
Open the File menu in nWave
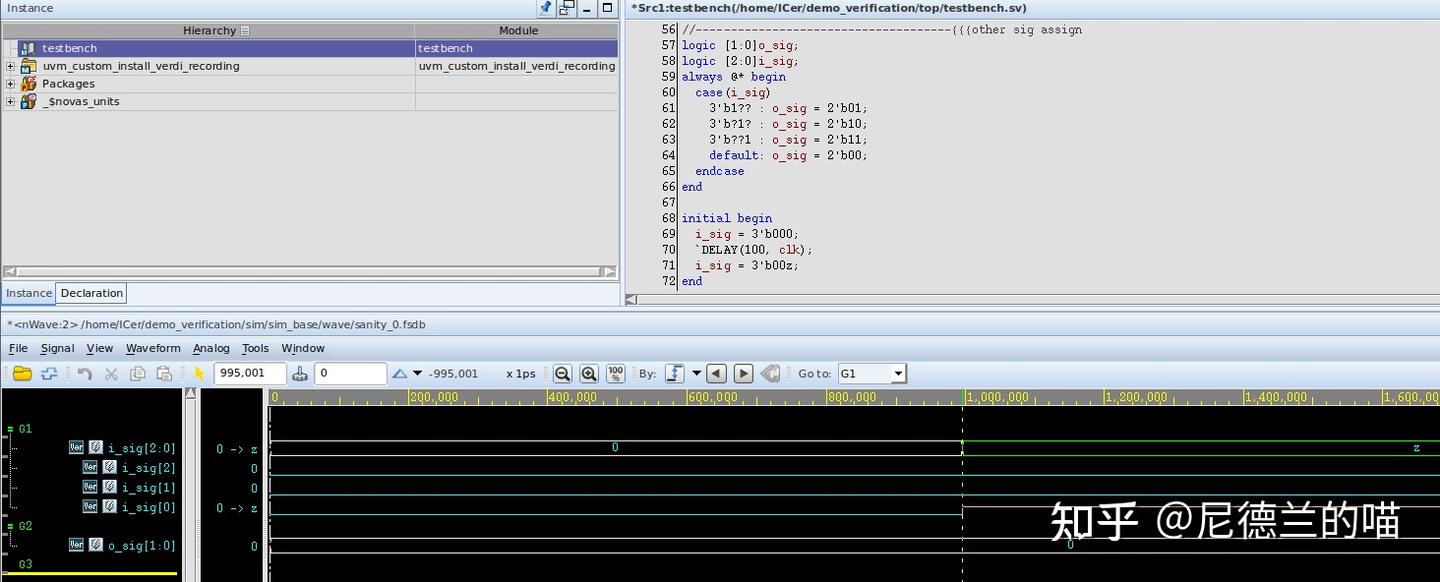[18, 348]
